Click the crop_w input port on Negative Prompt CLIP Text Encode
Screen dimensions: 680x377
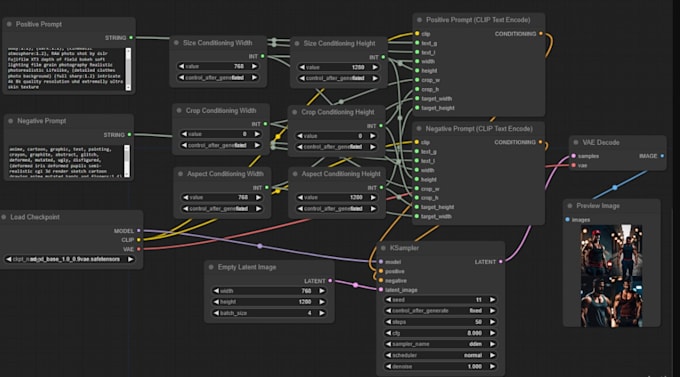[x=417, y=189]
